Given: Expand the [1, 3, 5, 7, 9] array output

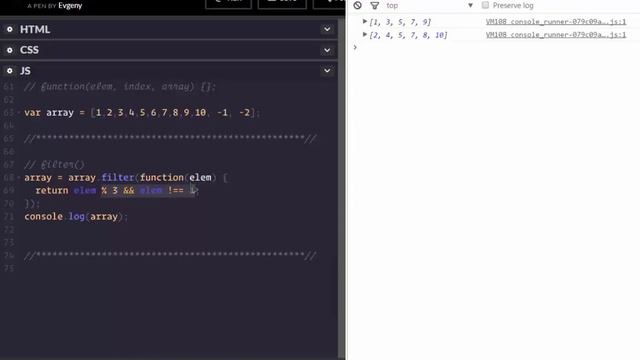Looking at the screenshot, I should tap(364, 21).
